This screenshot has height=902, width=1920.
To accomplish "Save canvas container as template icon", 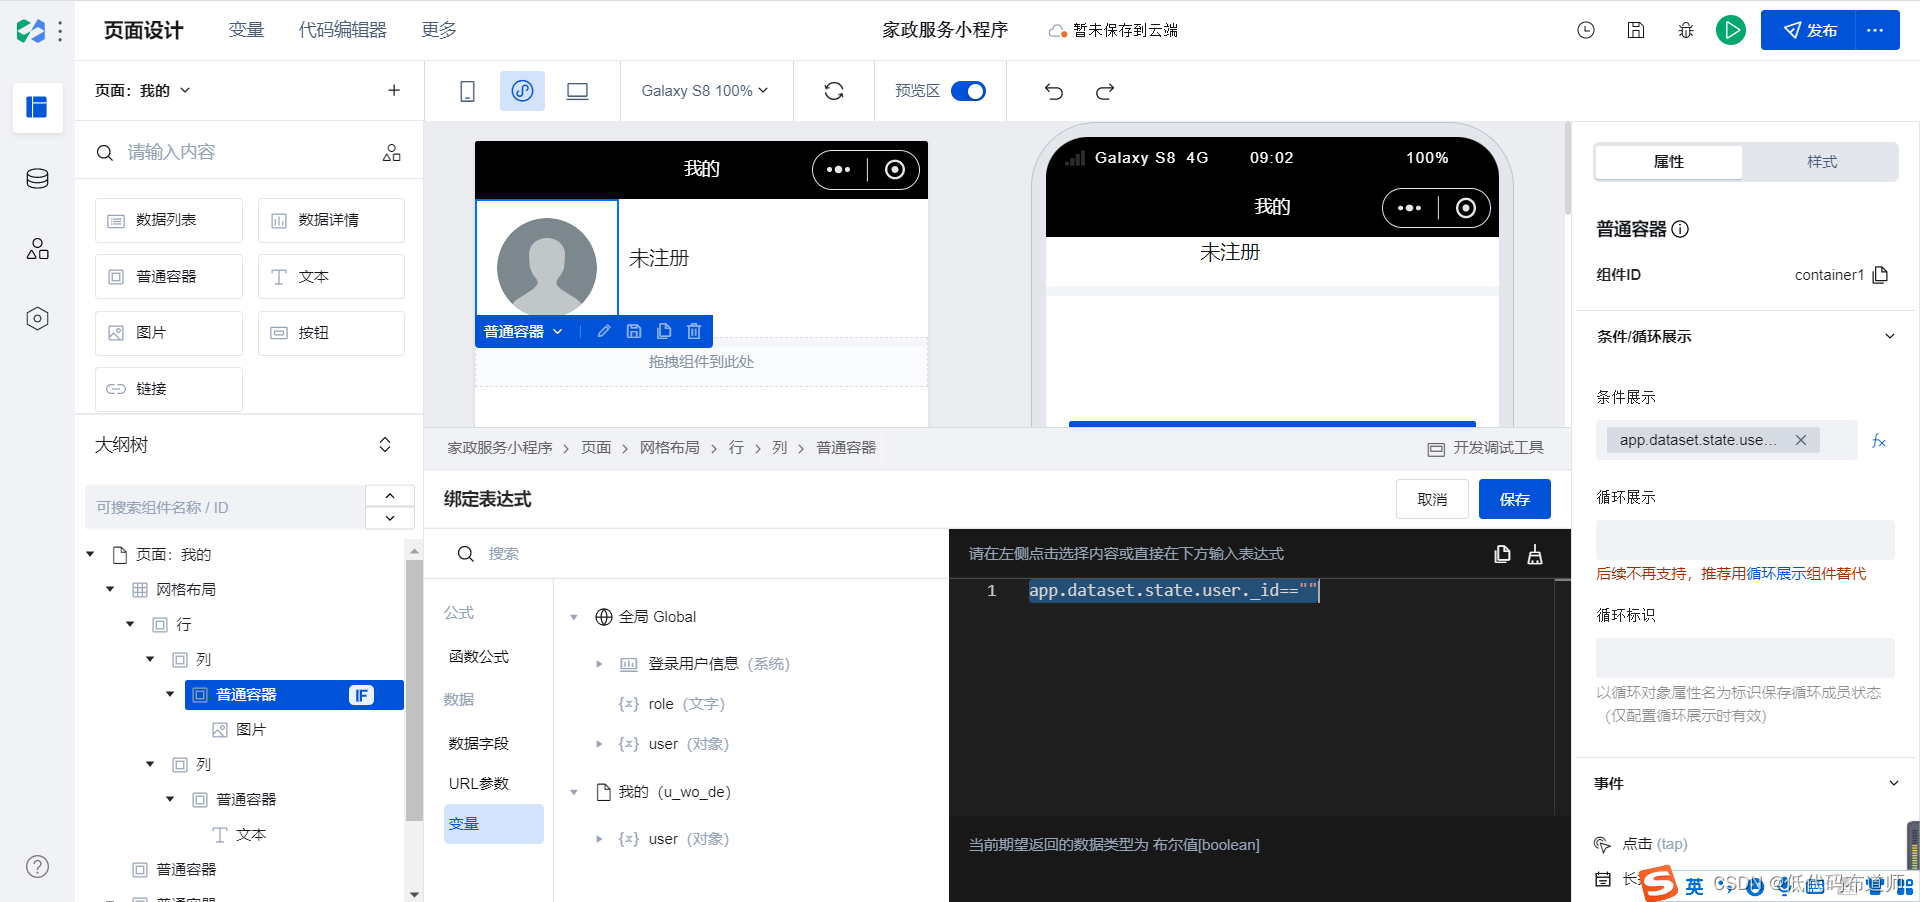I will tap(634, 331).
